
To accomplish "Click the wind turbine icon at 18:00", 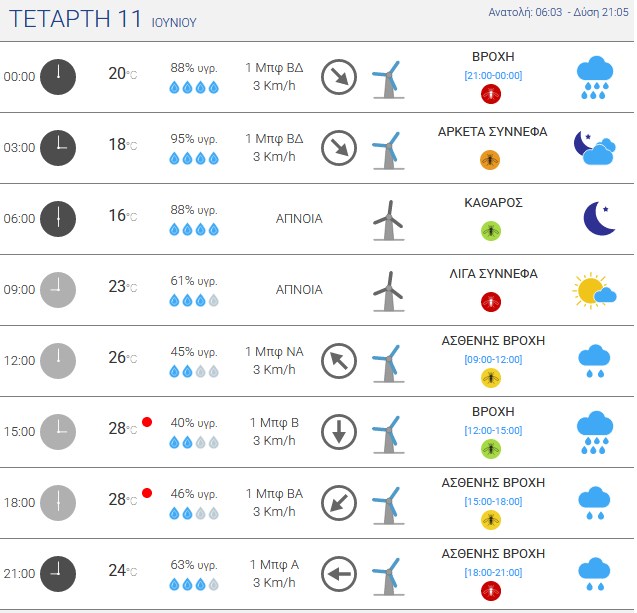I will (x=388, y=506).
